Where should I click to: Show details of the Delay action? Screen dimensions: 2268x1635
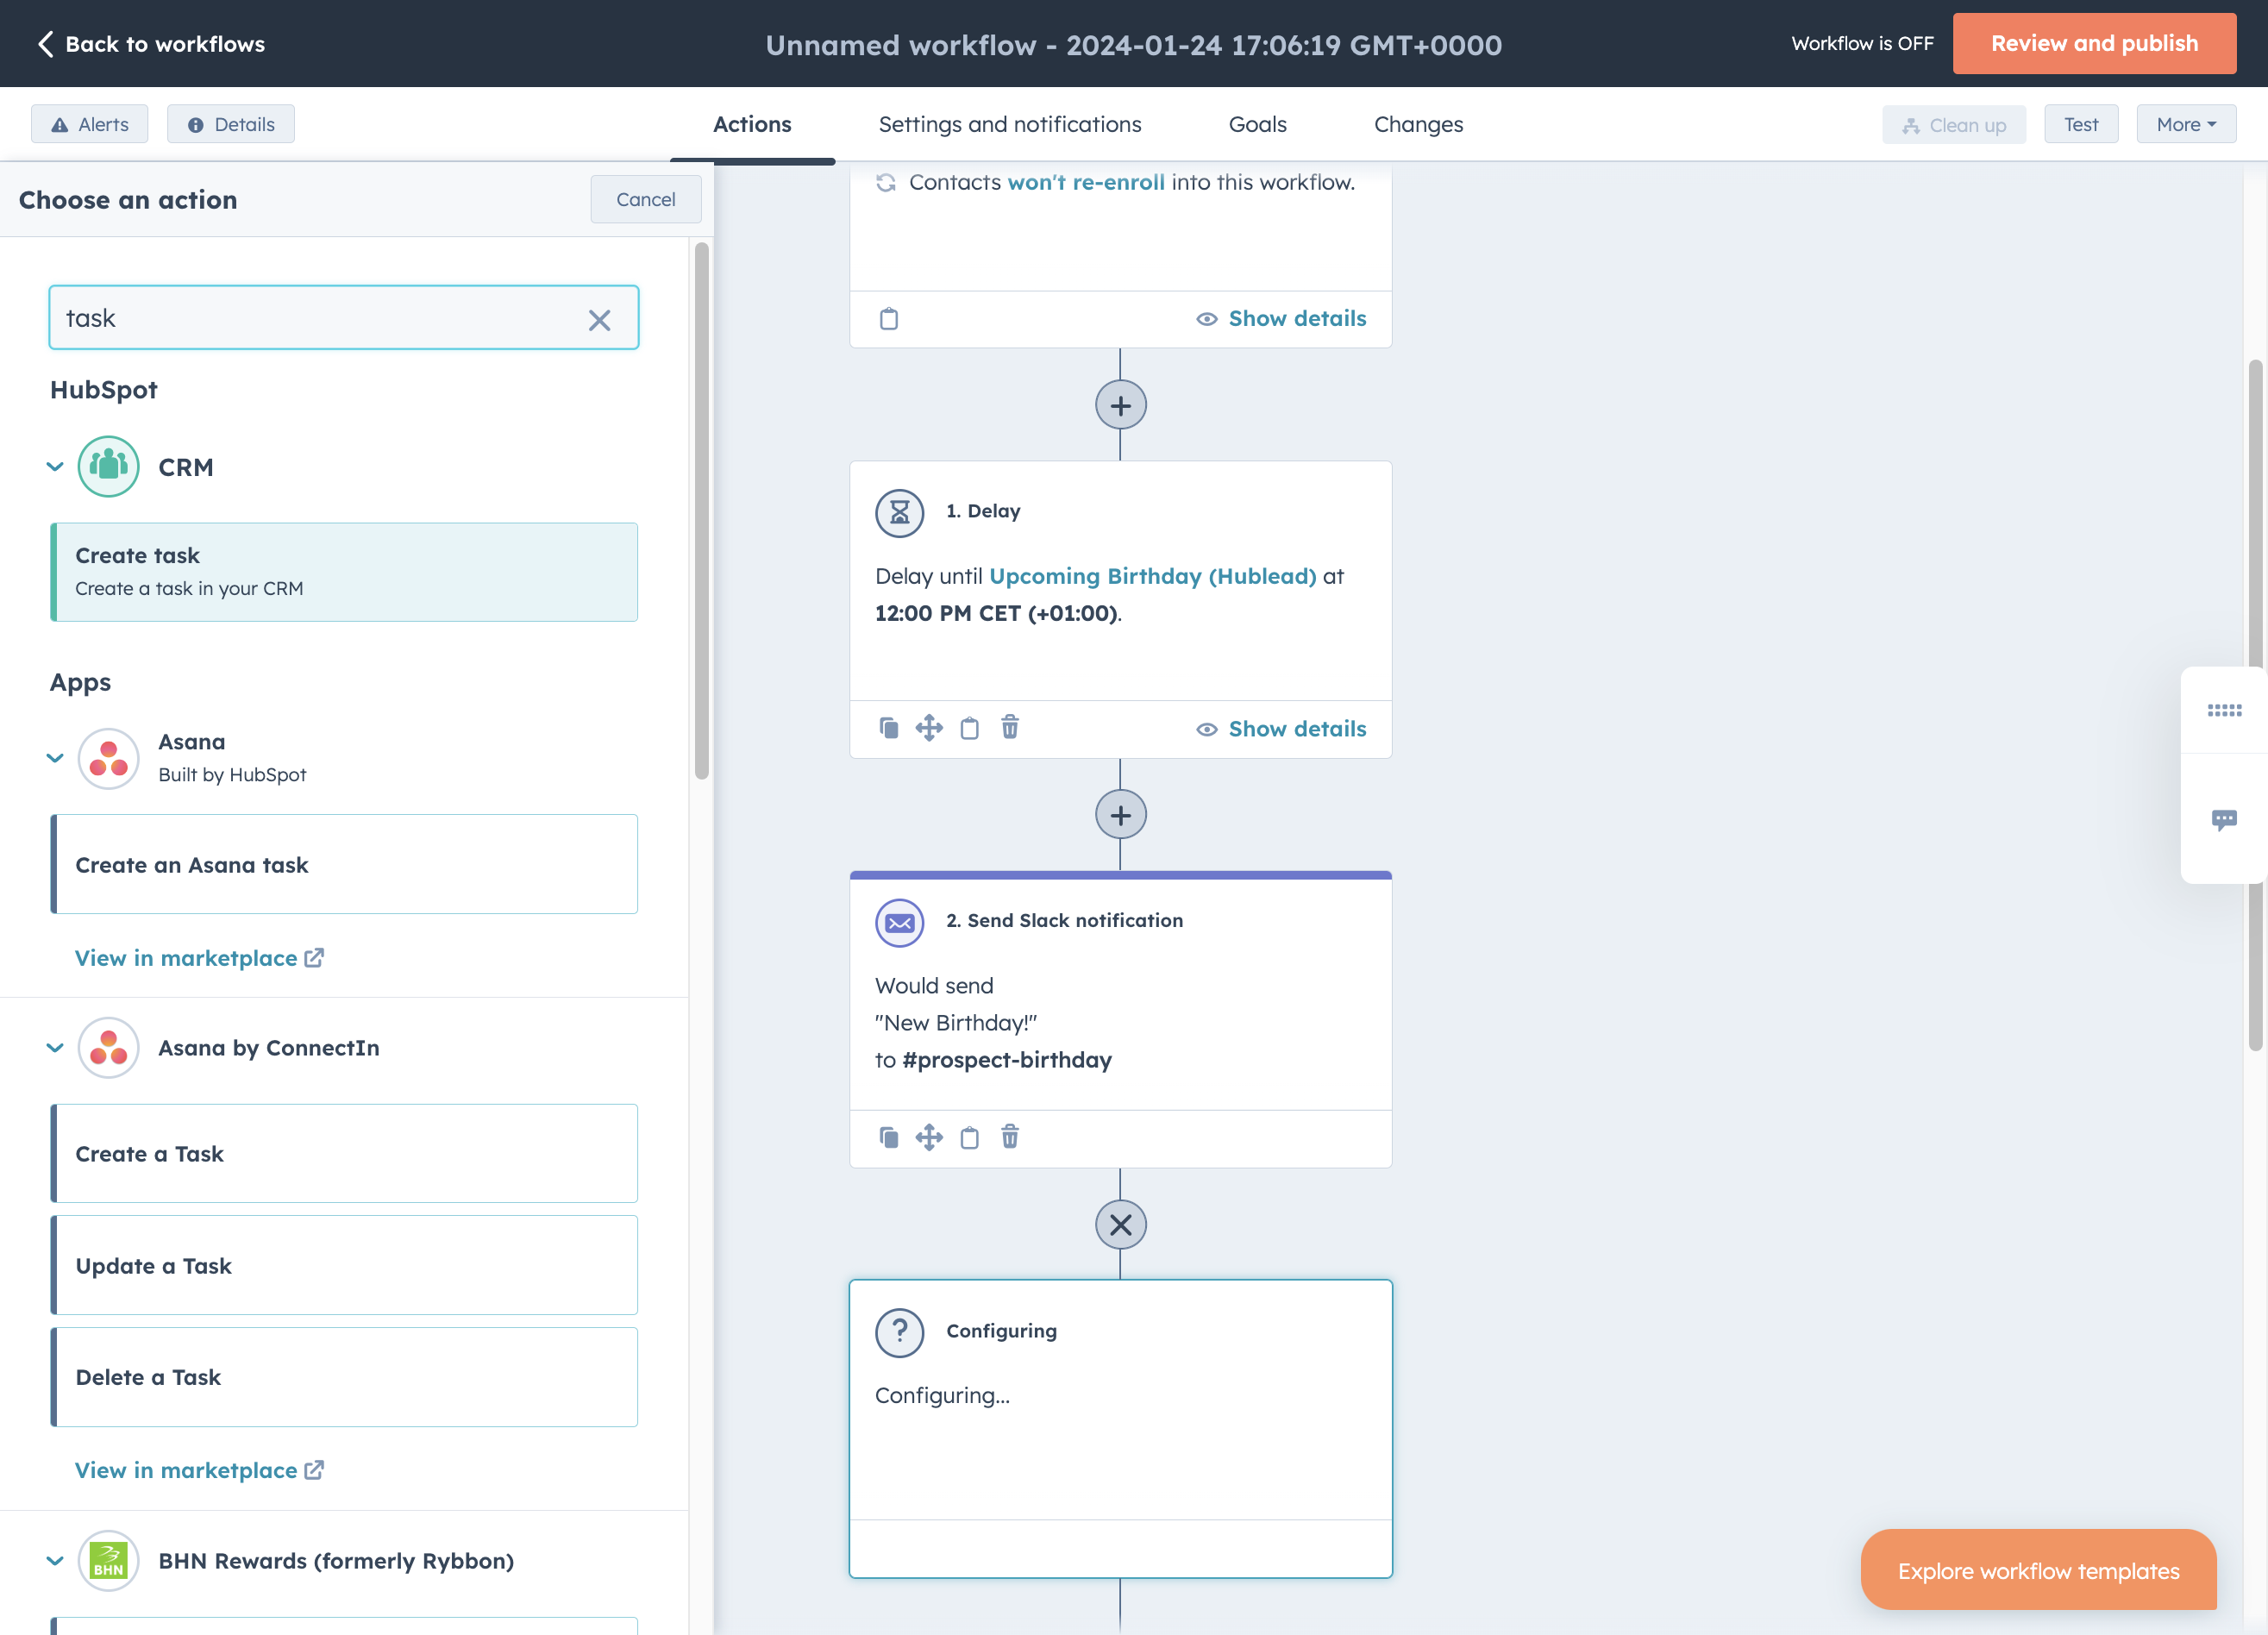[1281, 729]
